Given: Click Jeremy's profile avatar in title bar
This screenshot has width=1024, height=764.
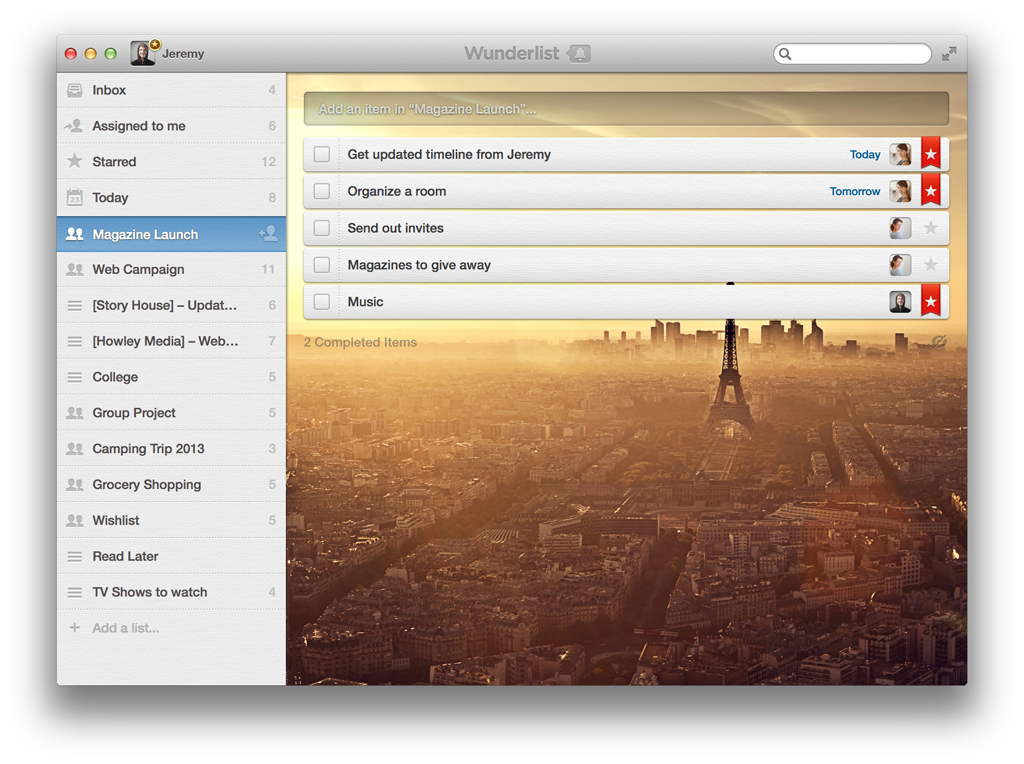Looking at the screenshot, I should click(x=143, y=54).
